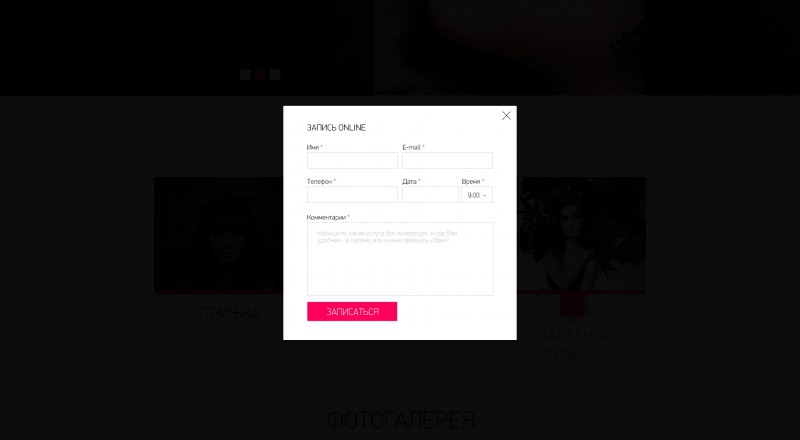The width and height of the screenshot is (800, 440).
Task: Activate the Дата input field
Action: point(431,195)
